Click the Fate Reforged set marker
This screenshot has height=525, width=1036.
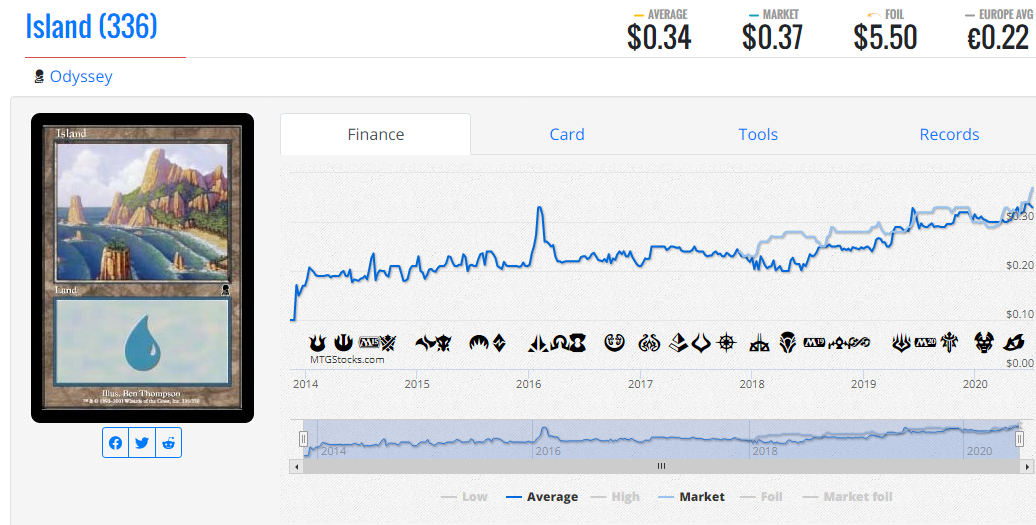pyautogui.click(x=425, y=343)
